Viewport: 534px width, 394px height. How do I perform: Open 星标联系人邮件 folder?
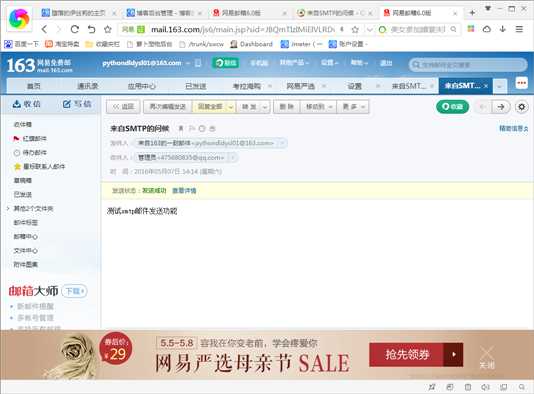[x=39, y=166]
